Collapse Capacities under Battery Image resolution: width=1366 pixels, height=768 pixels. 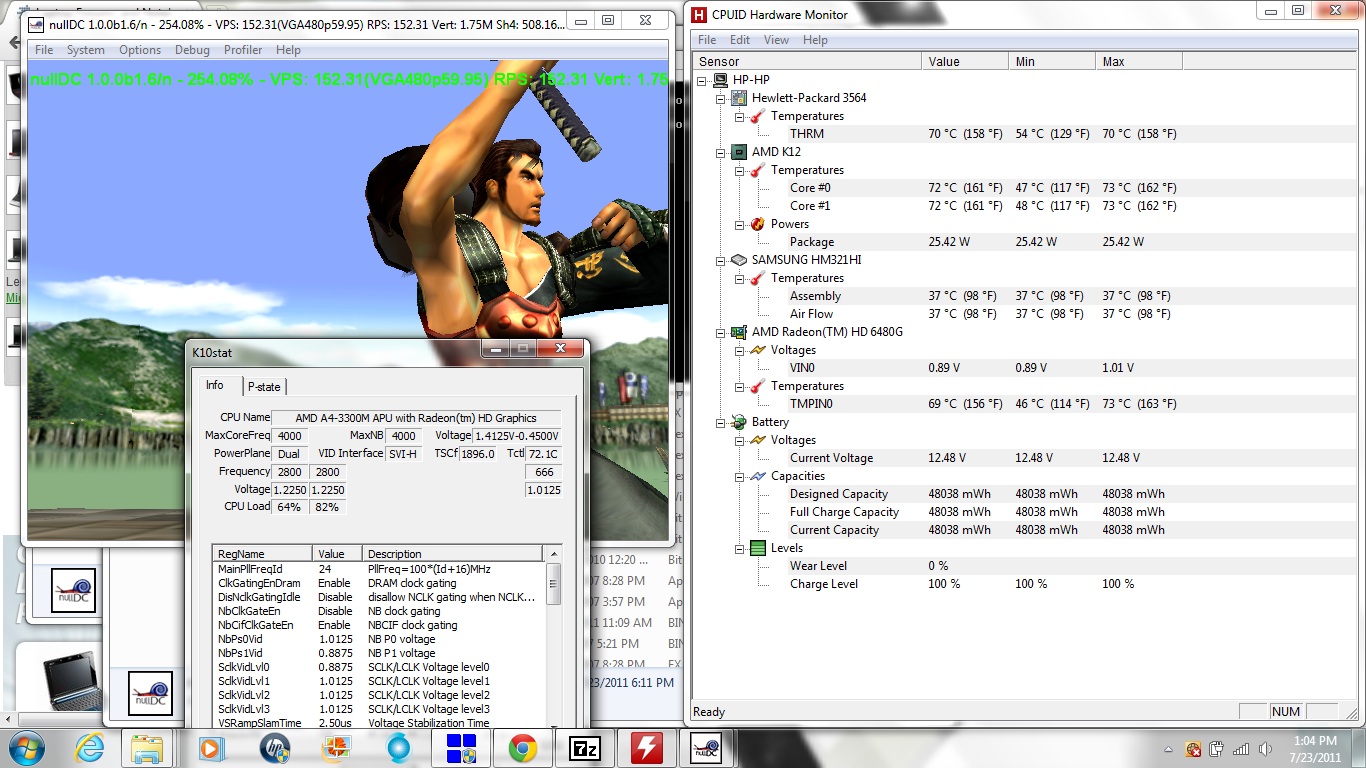pyautogui.click(x=739, y=476)
